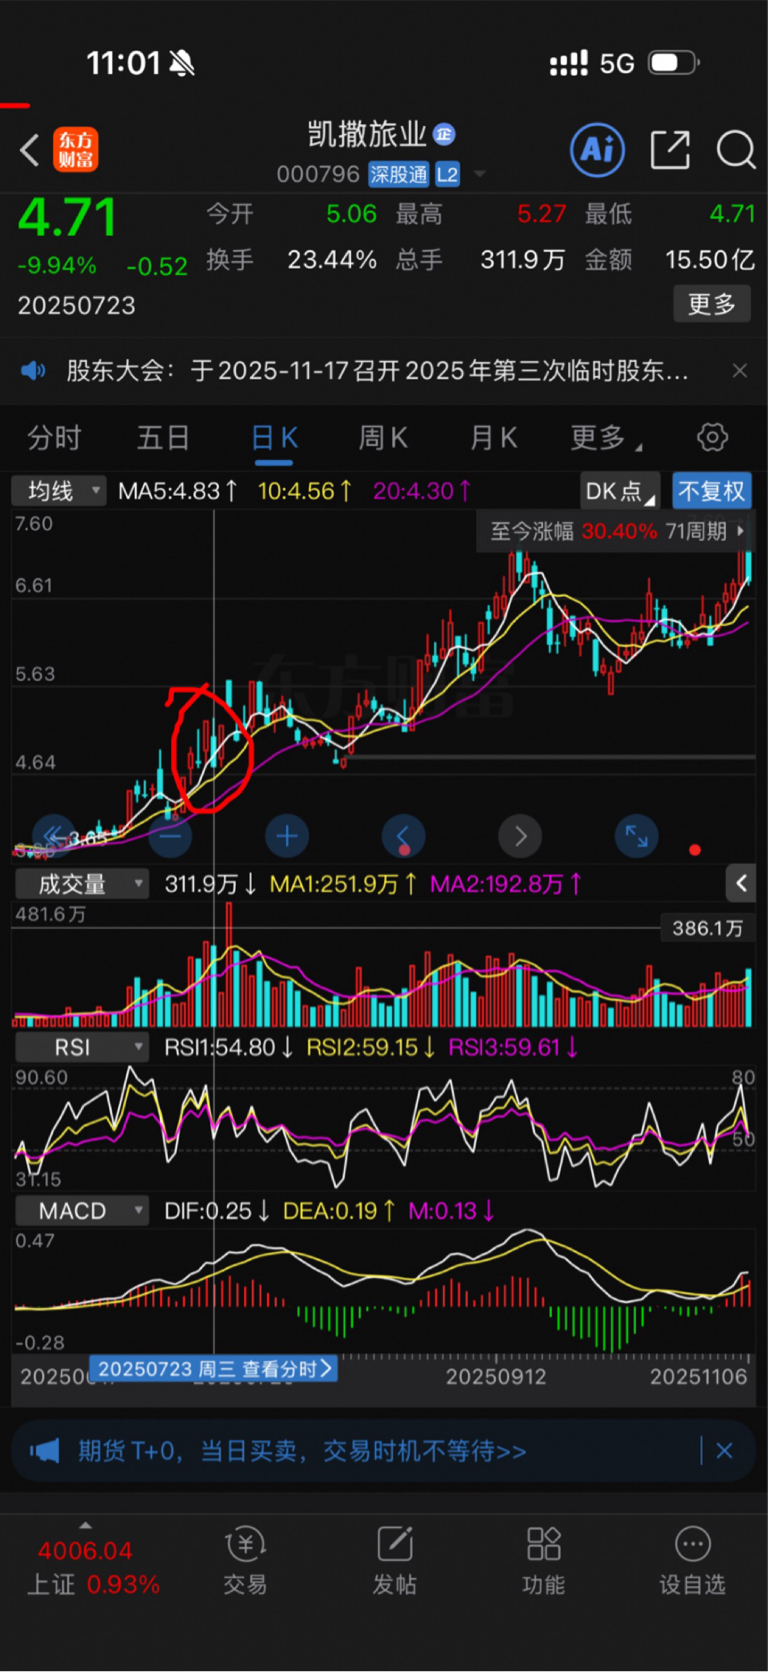Image resolution: width=768 pixels, height=1672 pixels.
Task: Move crosshair left with chevron button
Action: 403,836
